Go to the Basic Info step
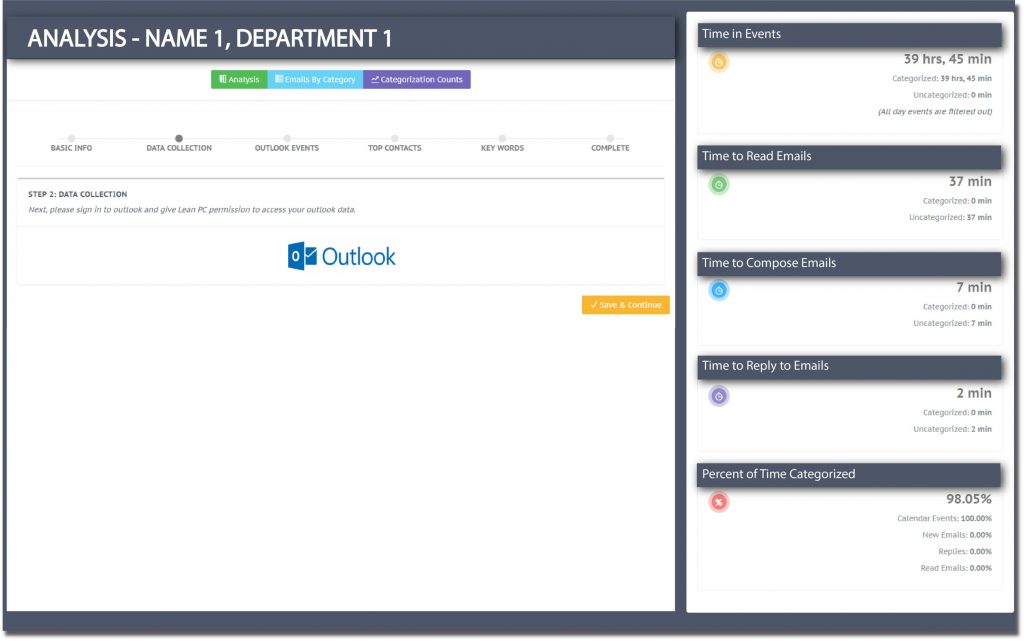The height and width of the screenshot is (641, 1024). point(71,144)
